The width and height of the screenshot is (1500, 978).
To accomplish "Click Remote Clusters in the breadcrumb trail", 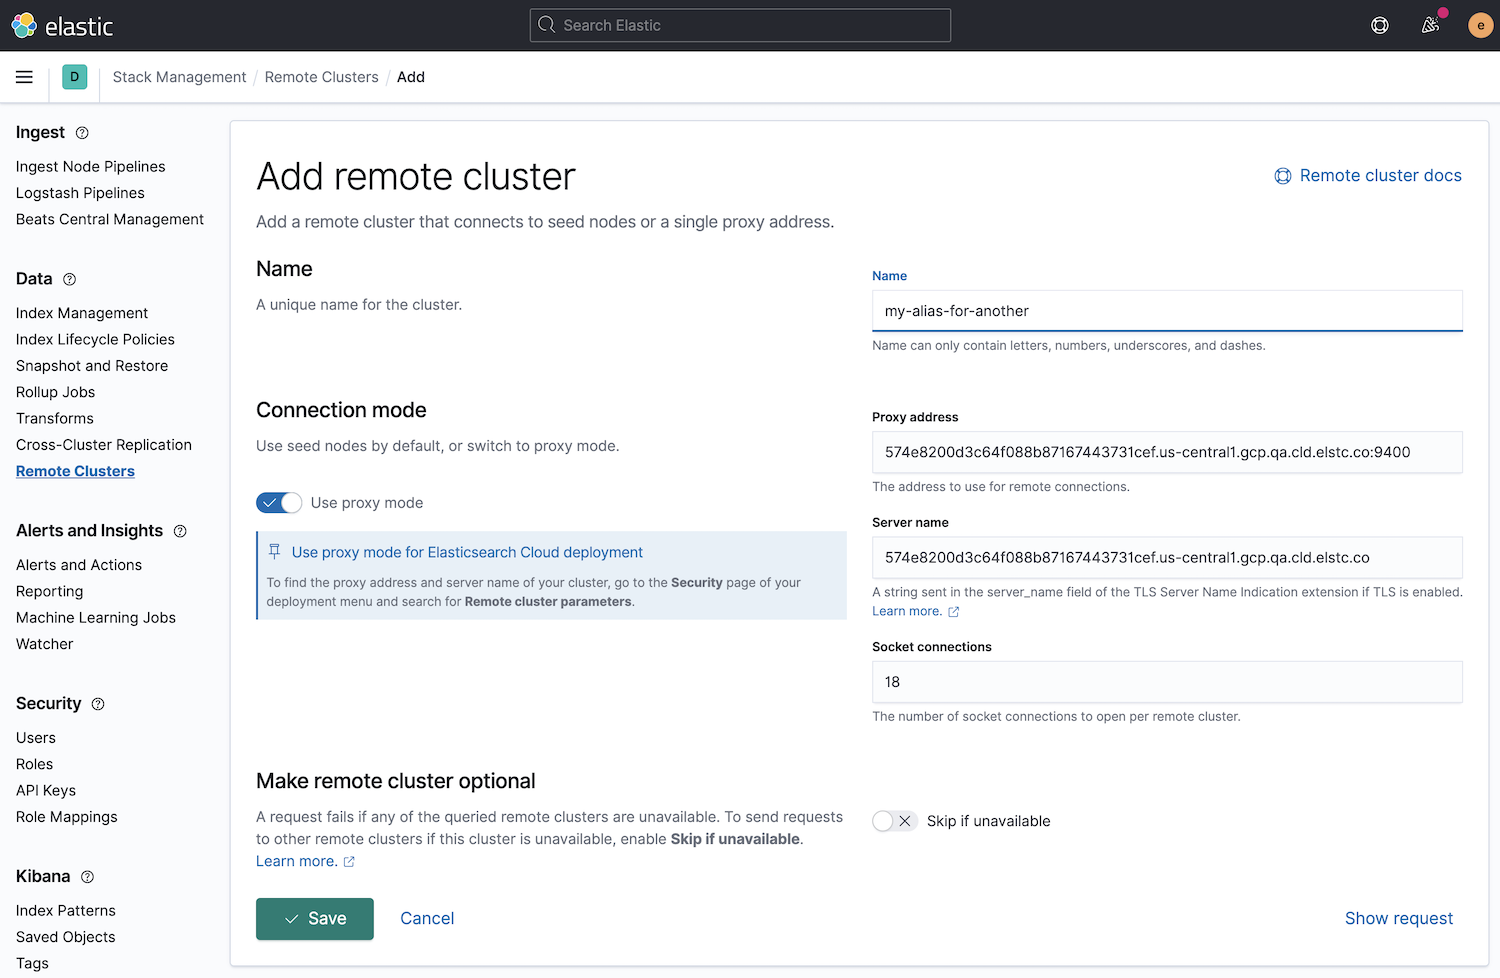I will click(x=321, y=77).
